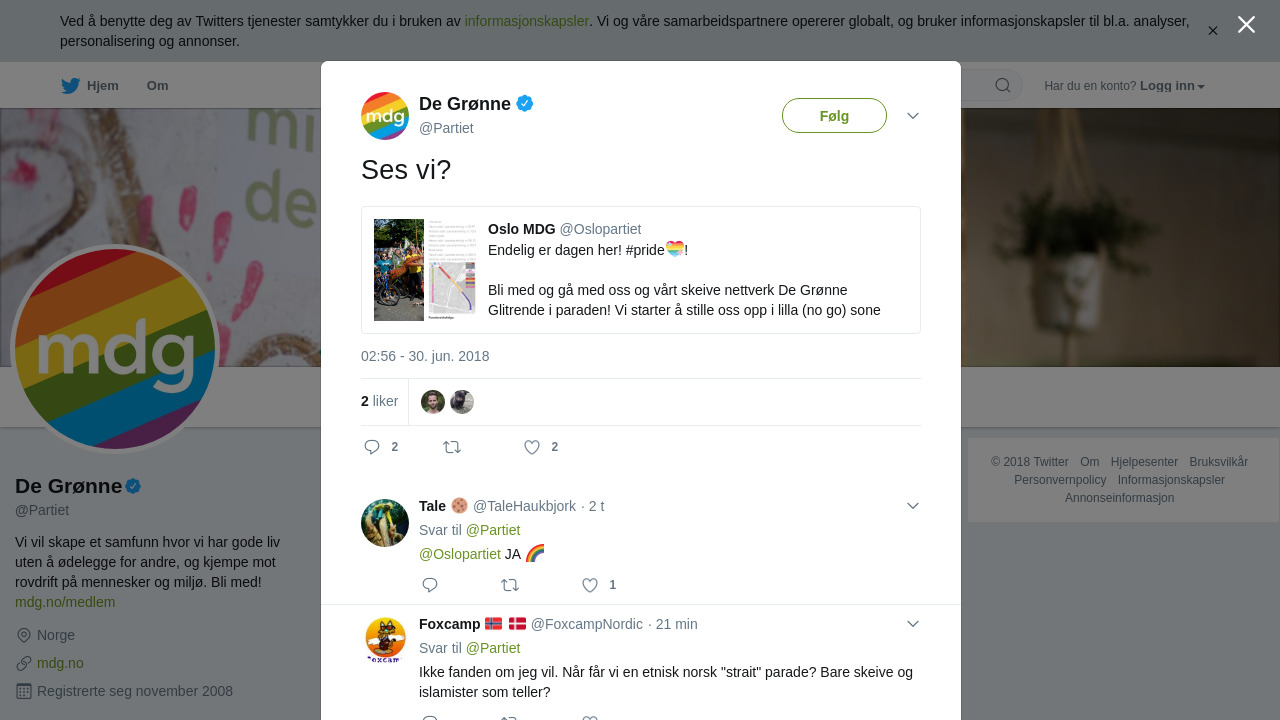Dismiss the cookie notice with small X
The height and width of the screenshot is (720, 1280).
point(1212,31)
